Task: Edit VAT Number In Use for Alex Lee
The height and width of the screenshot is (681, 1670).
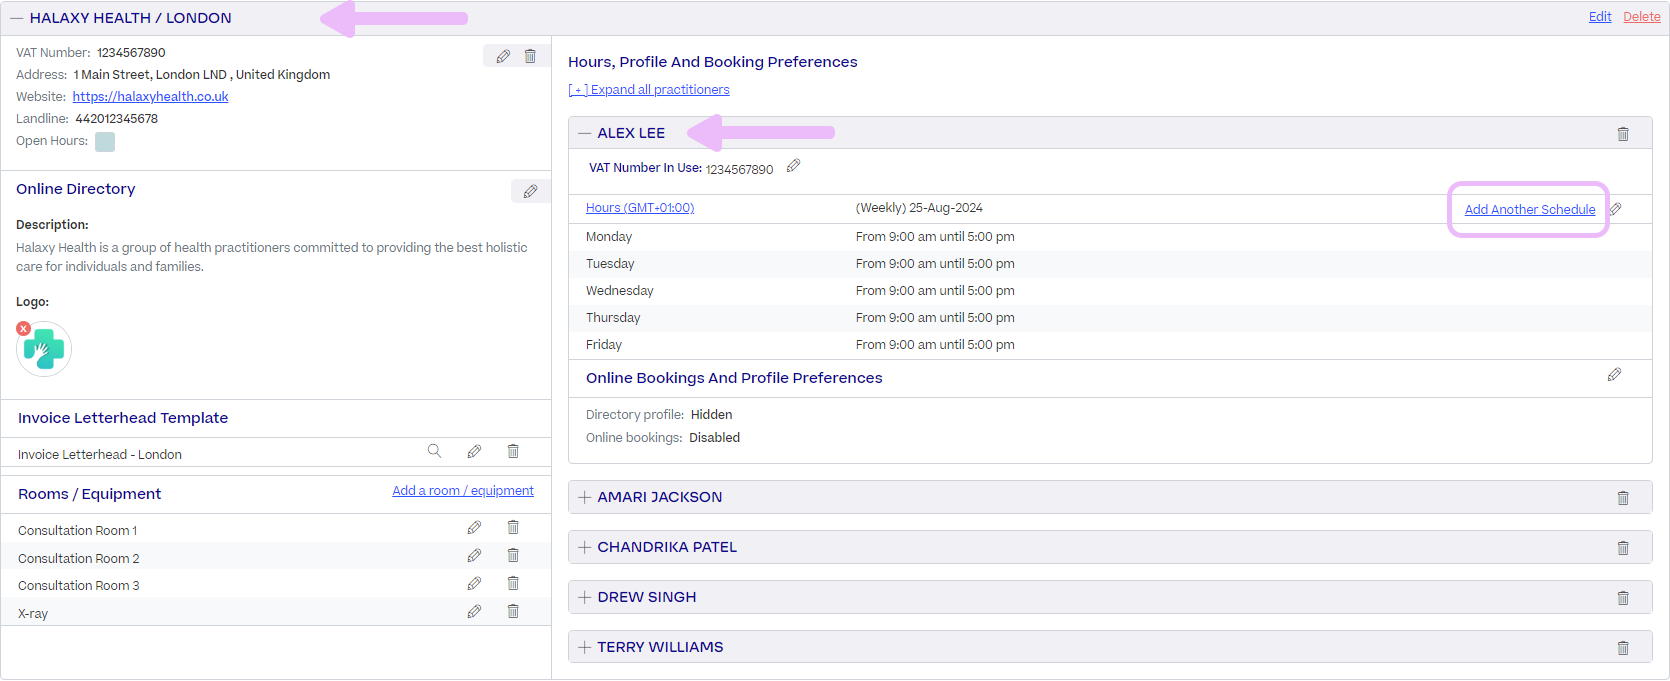Action: [x=793, y=166]
